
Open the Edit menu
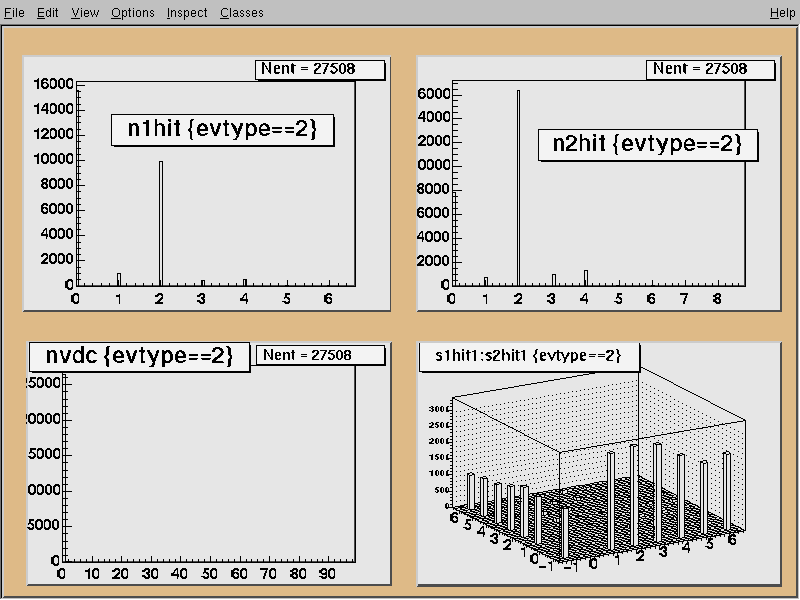[x=47, y=12]
